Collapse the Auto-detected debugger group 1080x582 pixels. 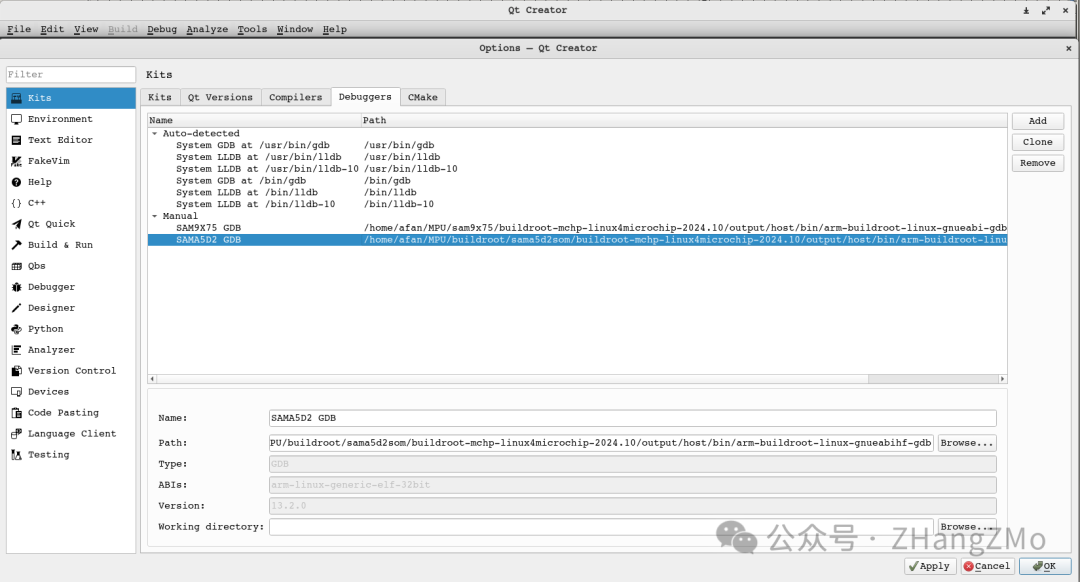155,134
